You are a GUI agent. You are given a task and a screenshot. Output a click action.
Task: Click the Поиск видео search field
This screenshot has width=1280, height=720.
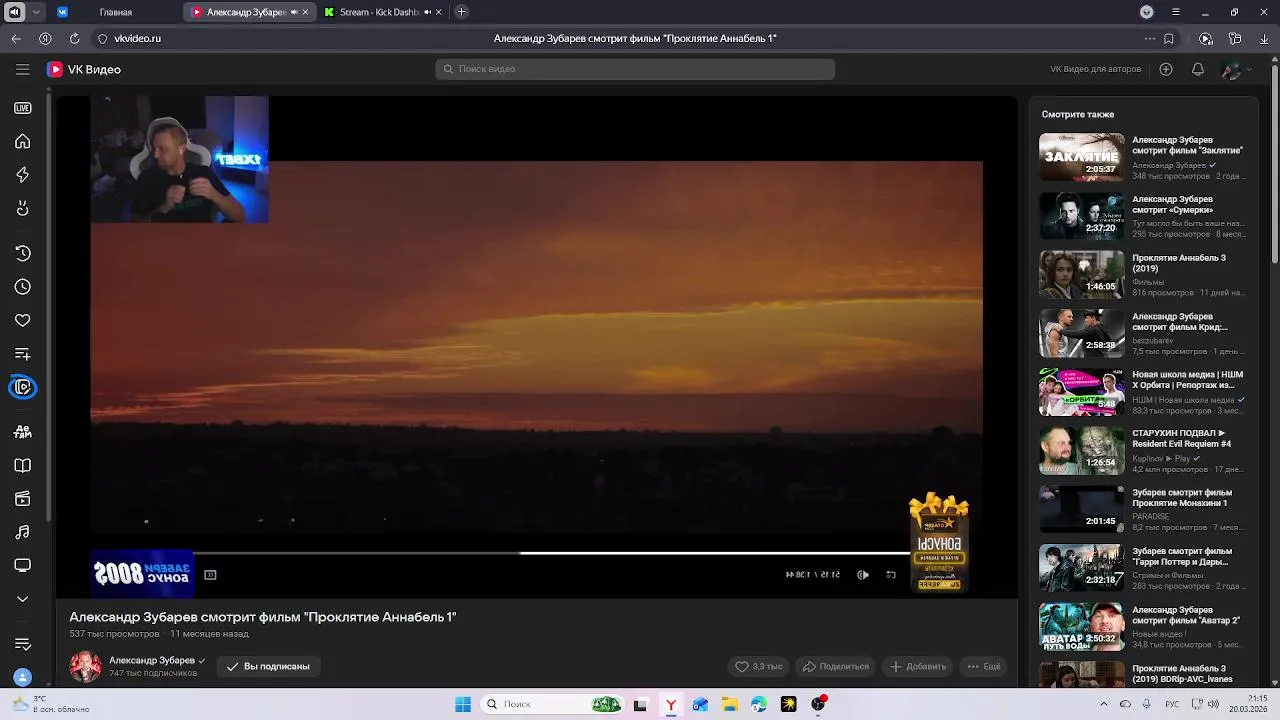click(635, 69)
